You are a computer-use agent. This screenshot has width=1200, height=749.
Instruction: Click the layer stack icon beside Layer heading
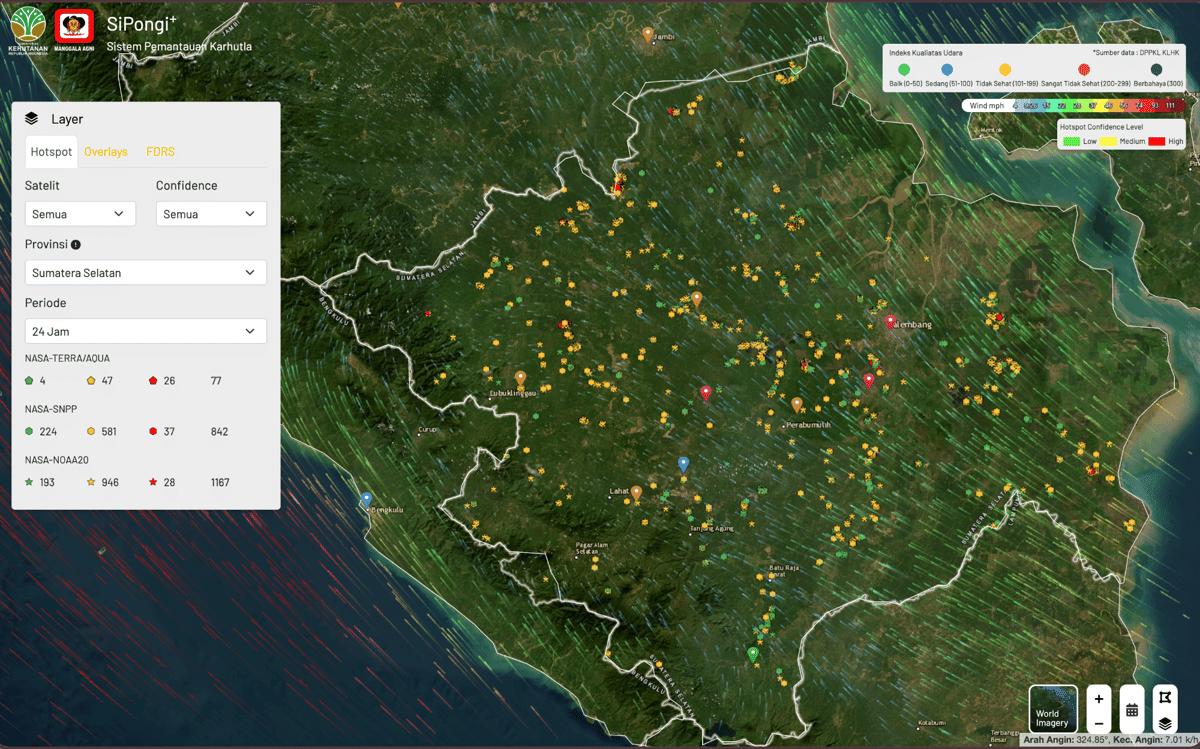[32, 119]
